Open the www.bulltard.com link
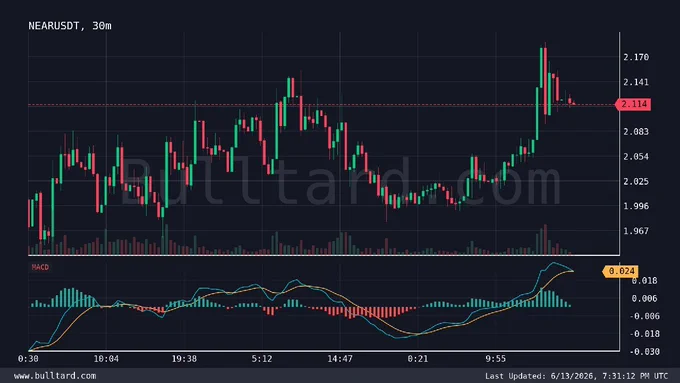The image size is (680, 383). pyautogui.click(x=55, y=376)
